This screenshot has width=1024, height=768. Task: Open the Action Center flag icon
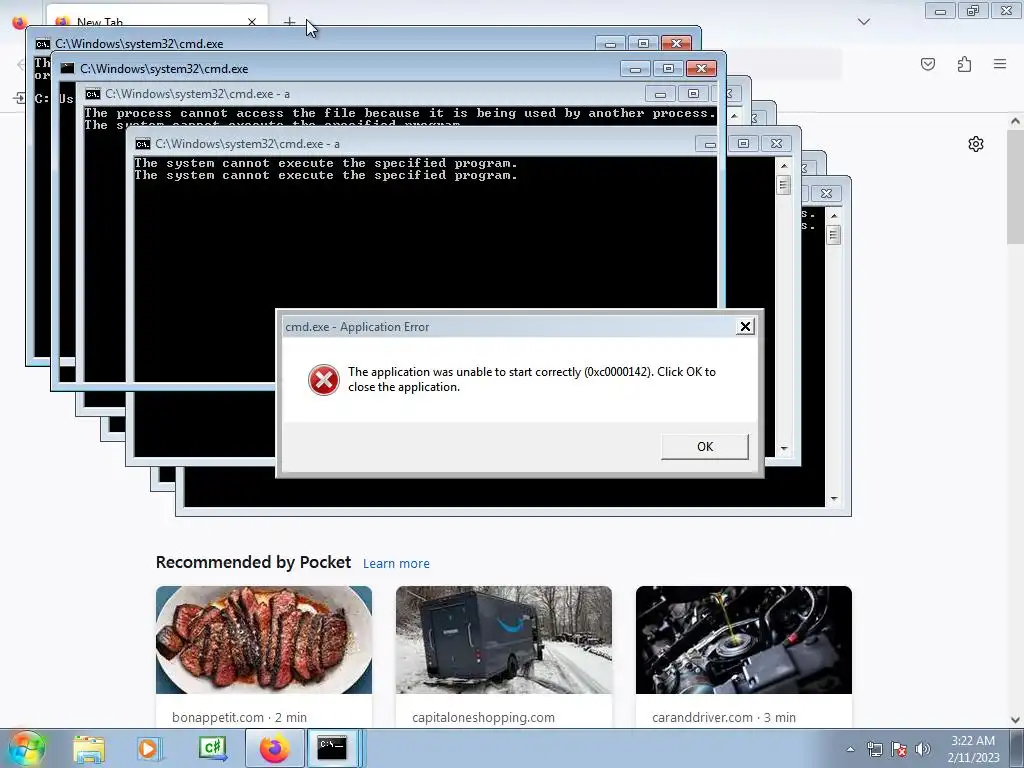click(899, 749)
